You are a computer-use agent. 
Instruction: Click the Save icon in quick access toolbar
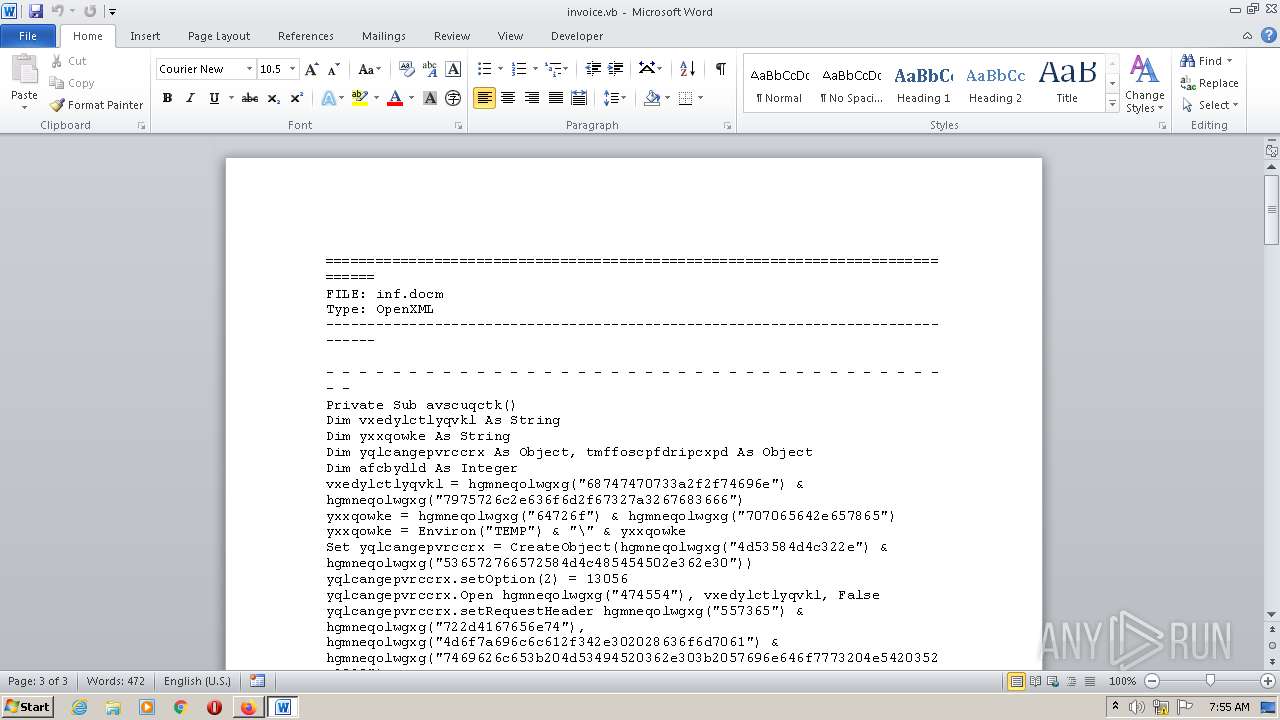click(36, 11)
